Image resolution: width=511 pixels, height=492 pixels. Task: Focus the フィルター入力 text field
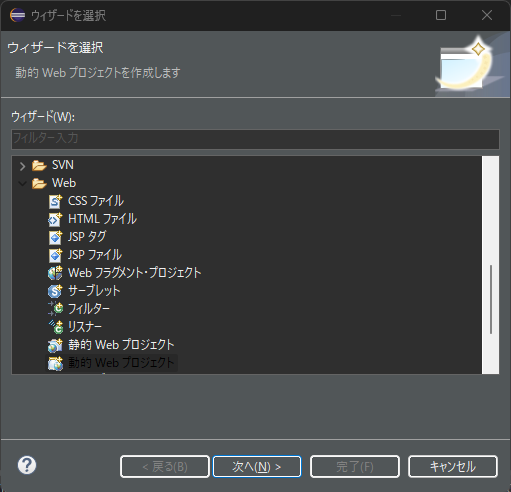tap(255, 139)
